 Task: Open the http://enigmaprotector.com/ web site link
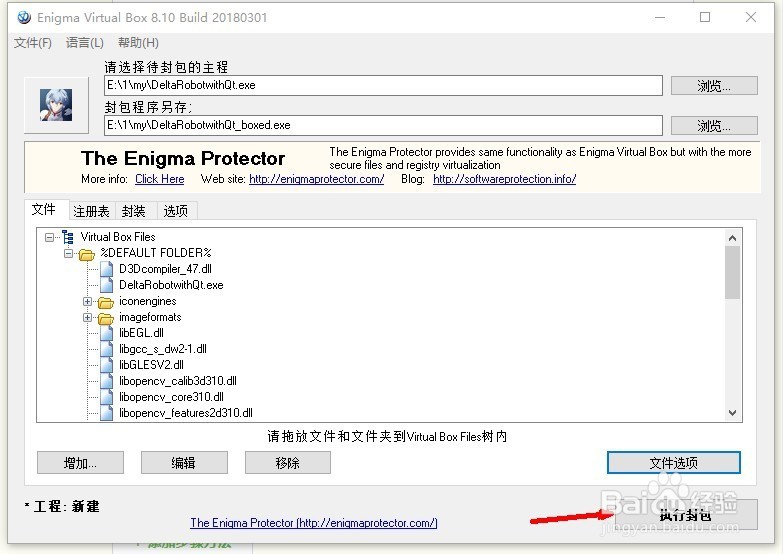tap(317, 179)
